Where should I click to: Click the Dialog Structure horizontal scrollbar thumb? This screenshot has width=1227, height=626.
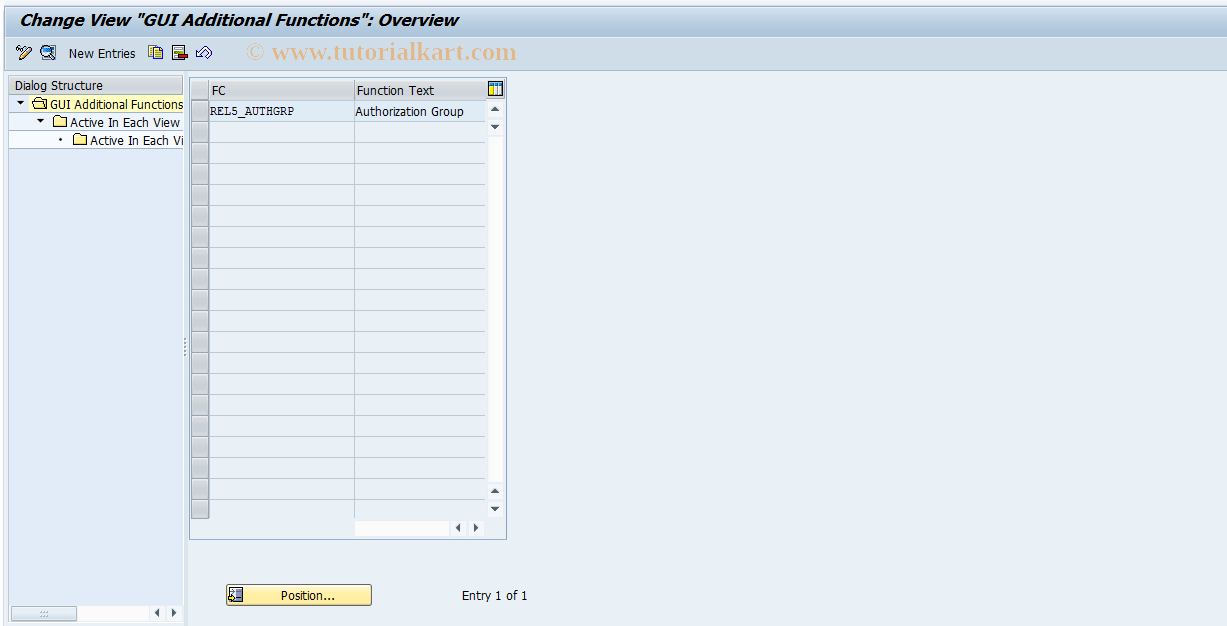coord(44,613)
